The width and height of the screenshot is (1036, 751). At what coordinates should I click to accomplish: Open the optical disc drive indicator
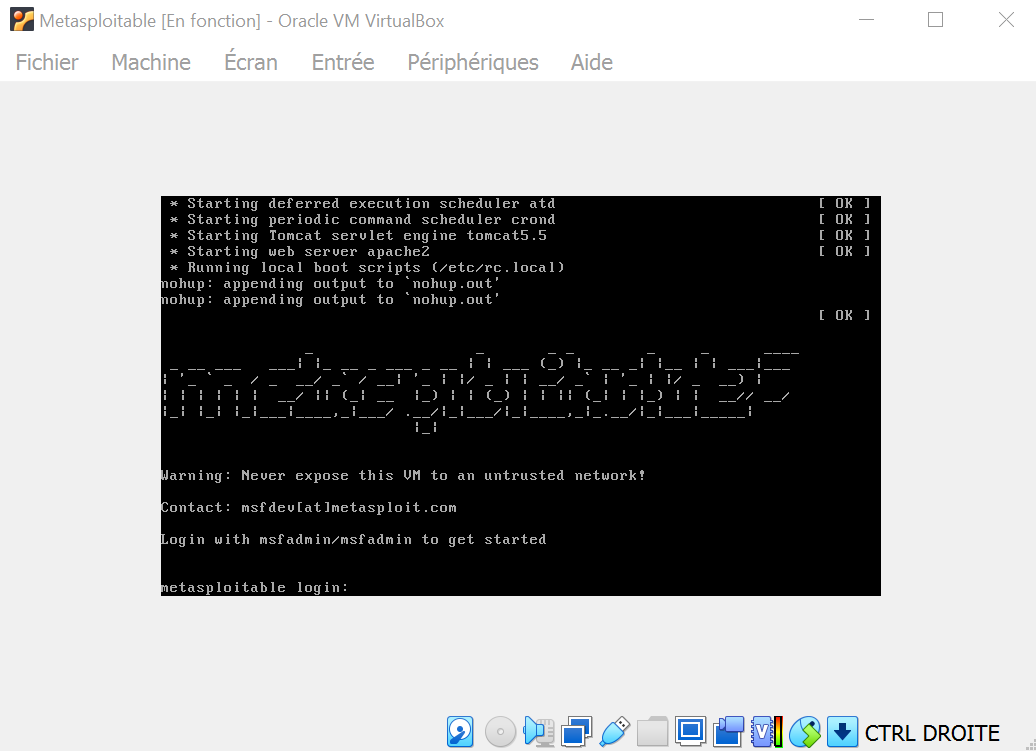click(x=500, y=732)
